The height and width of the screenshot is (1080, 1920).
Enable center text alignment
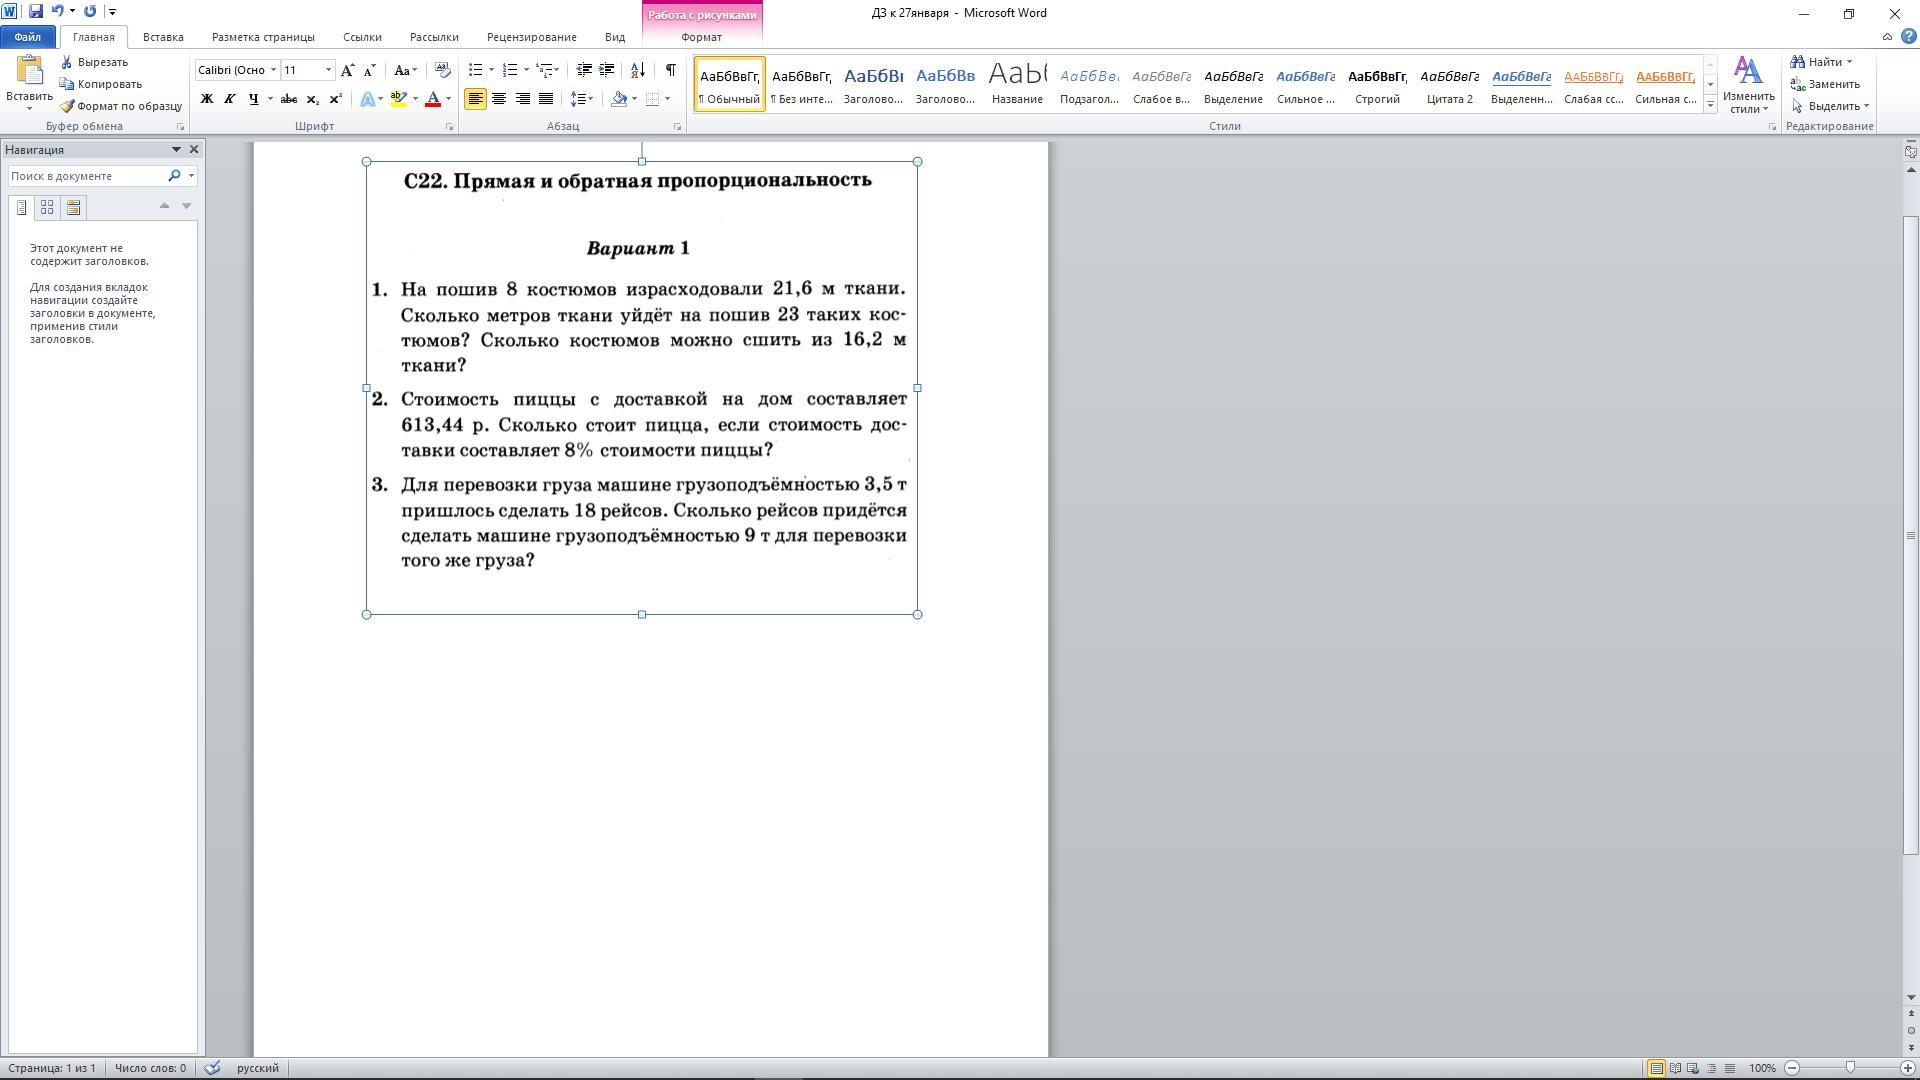(x=498, y=99)
